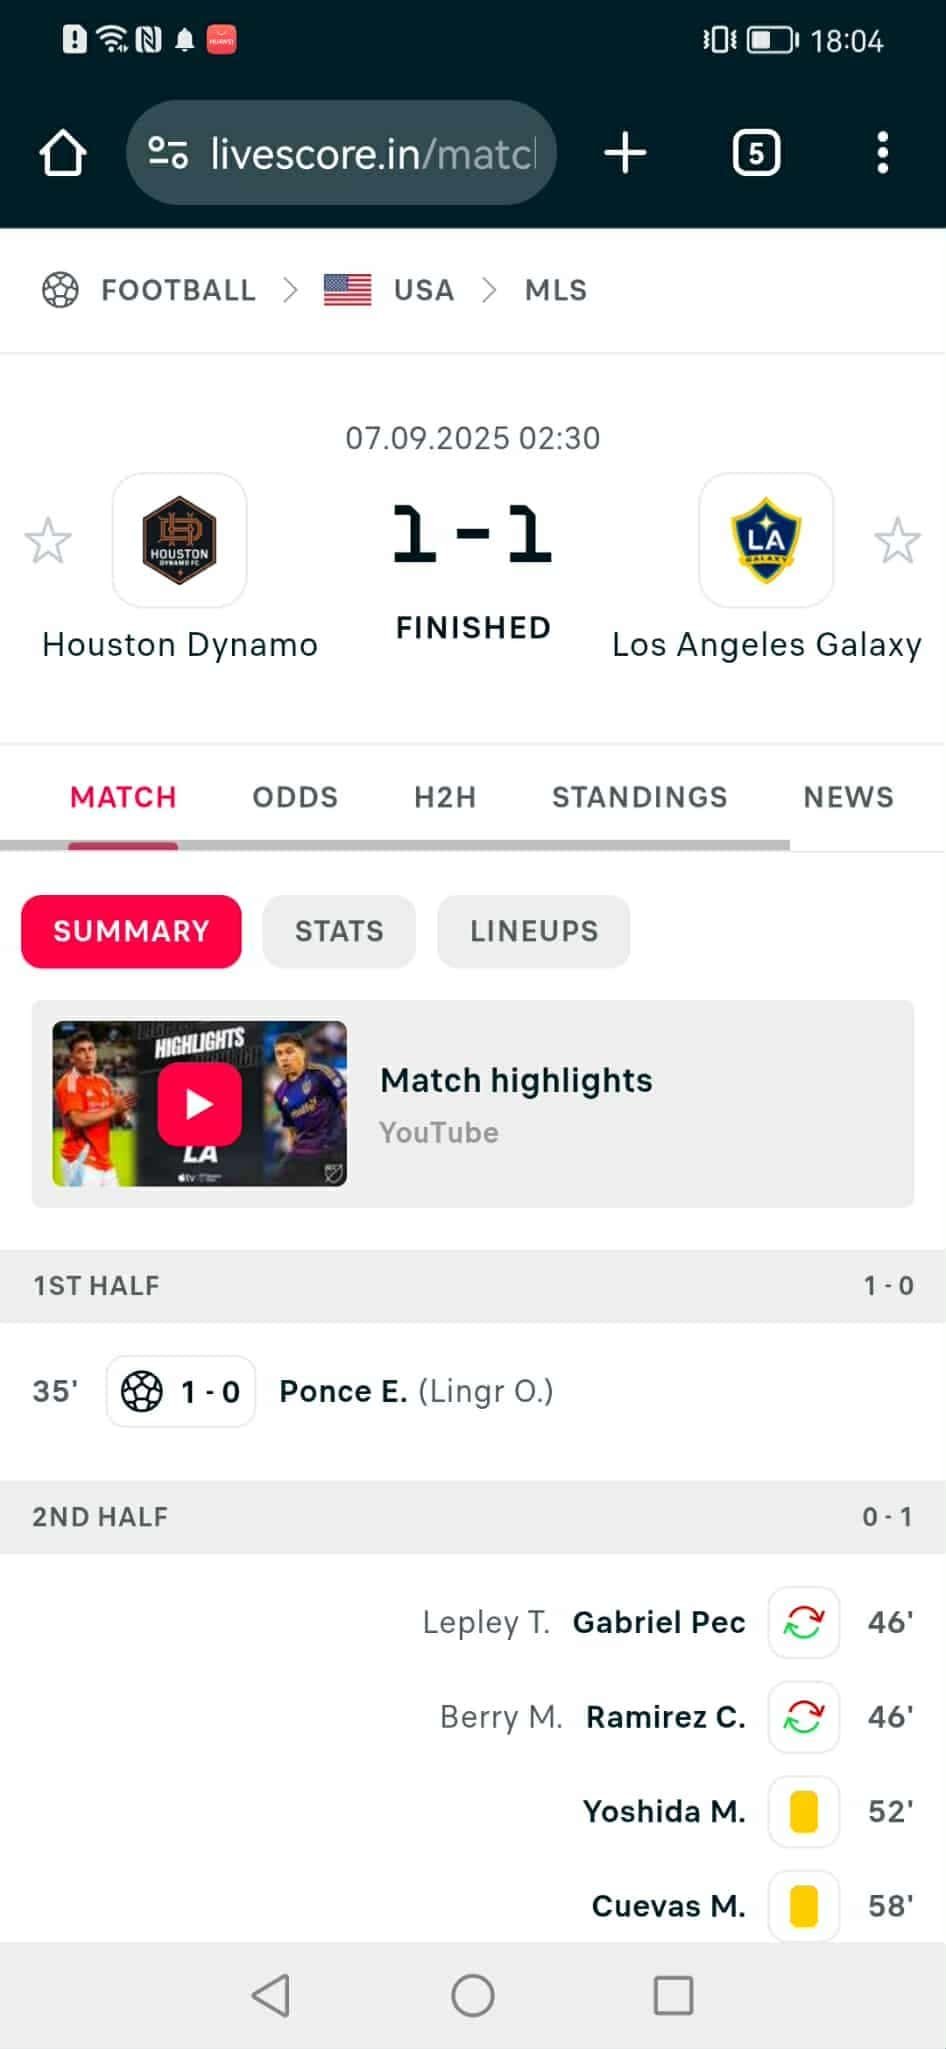Open a new browser tab

point(626,154)
